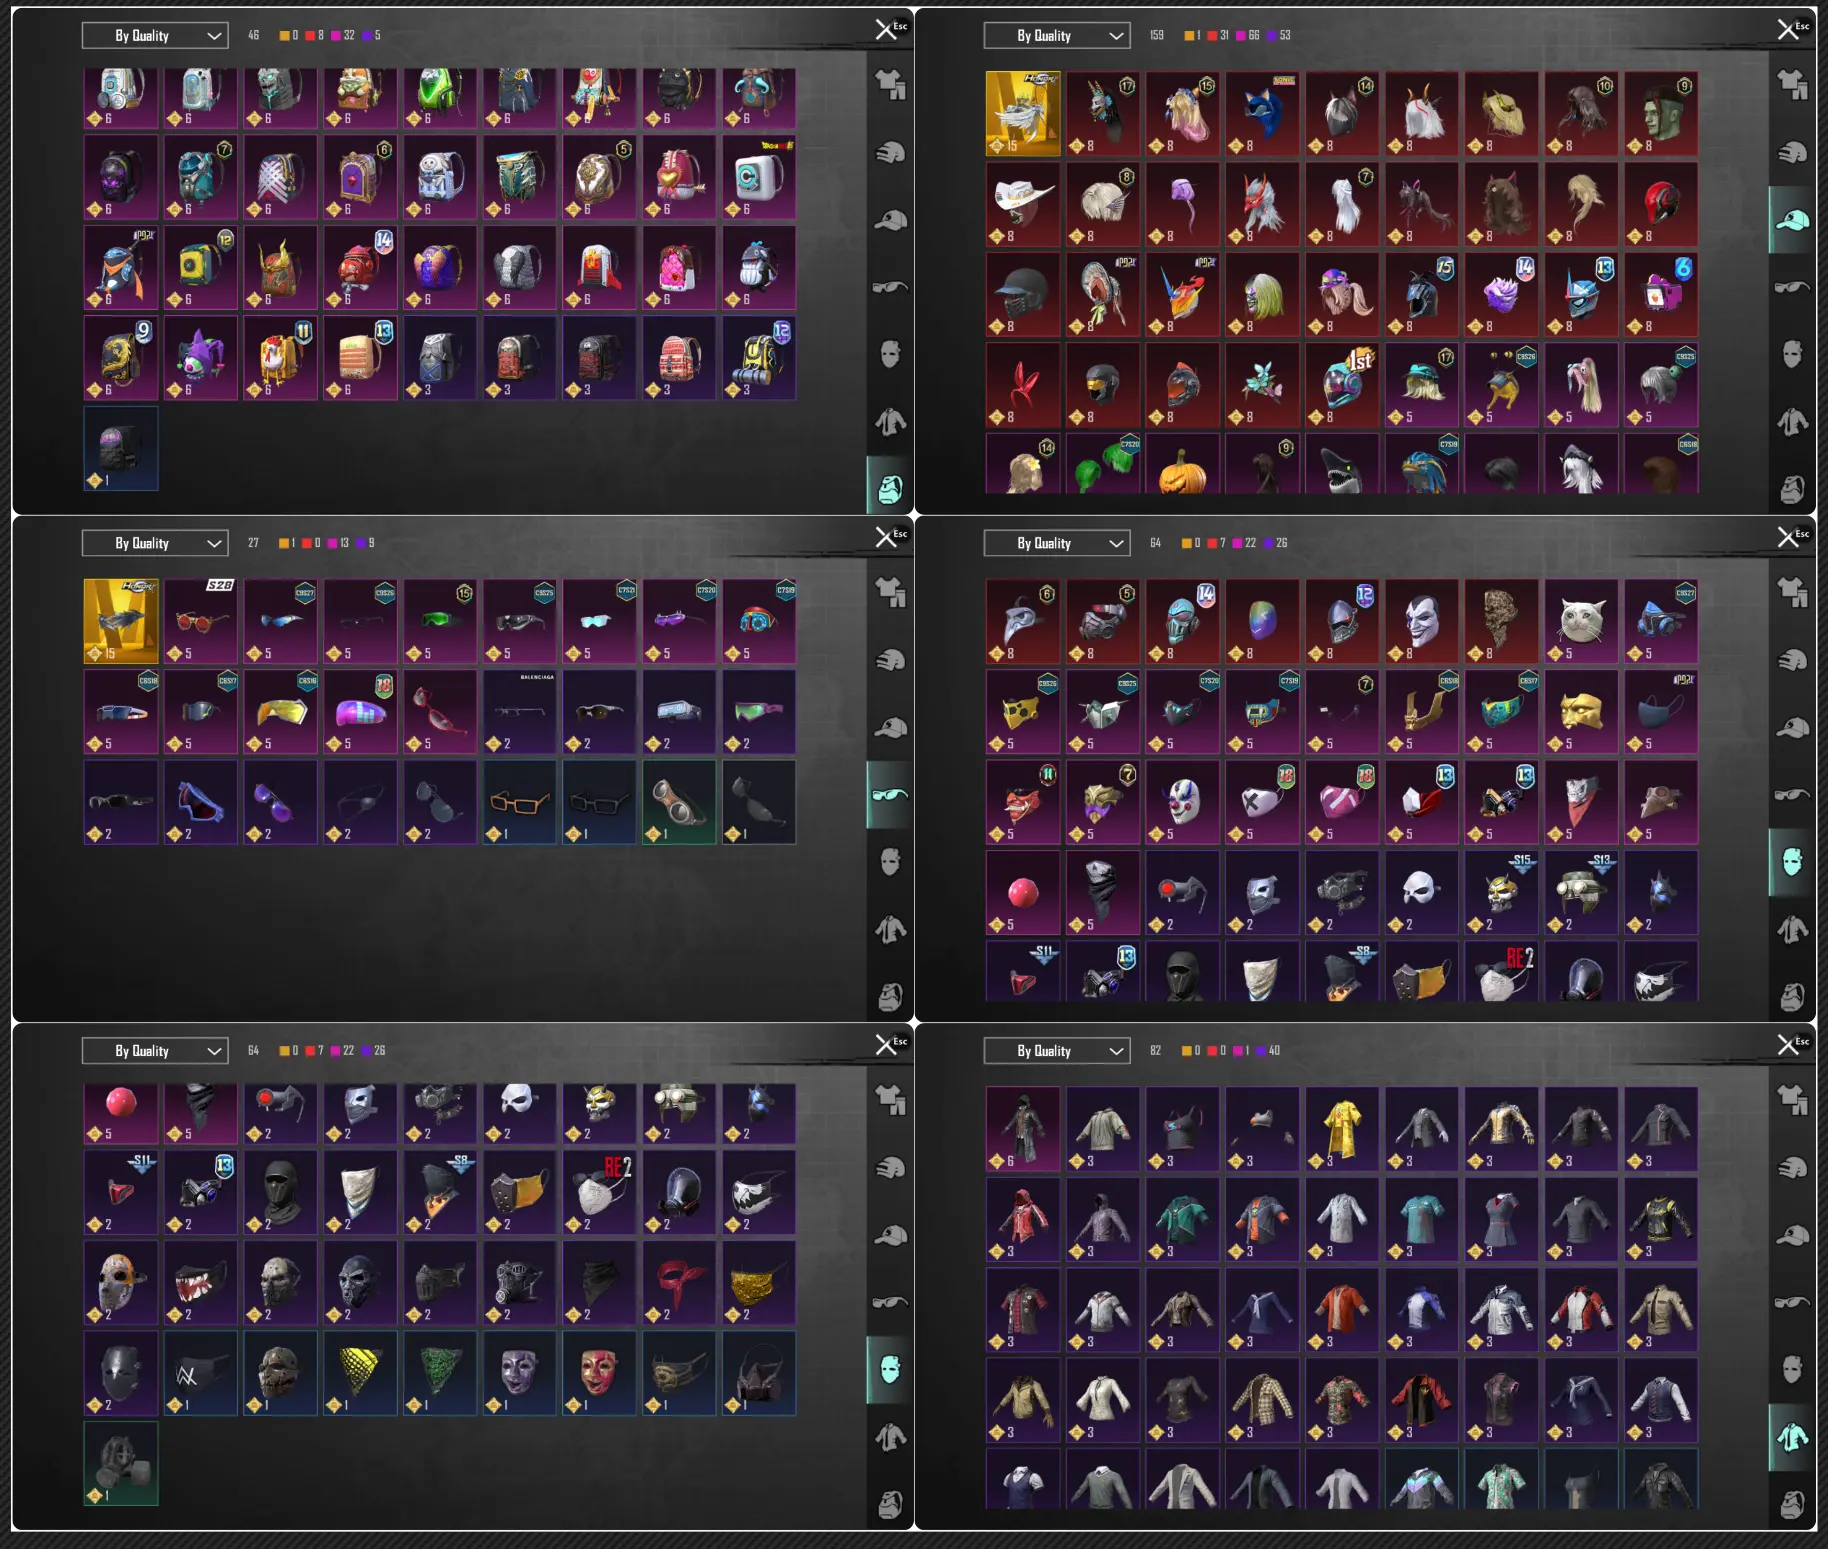Click highlighted glasses tab in 27-item panel
This screenshot has height=1549, width=1828.
click(x=890, y=794)
